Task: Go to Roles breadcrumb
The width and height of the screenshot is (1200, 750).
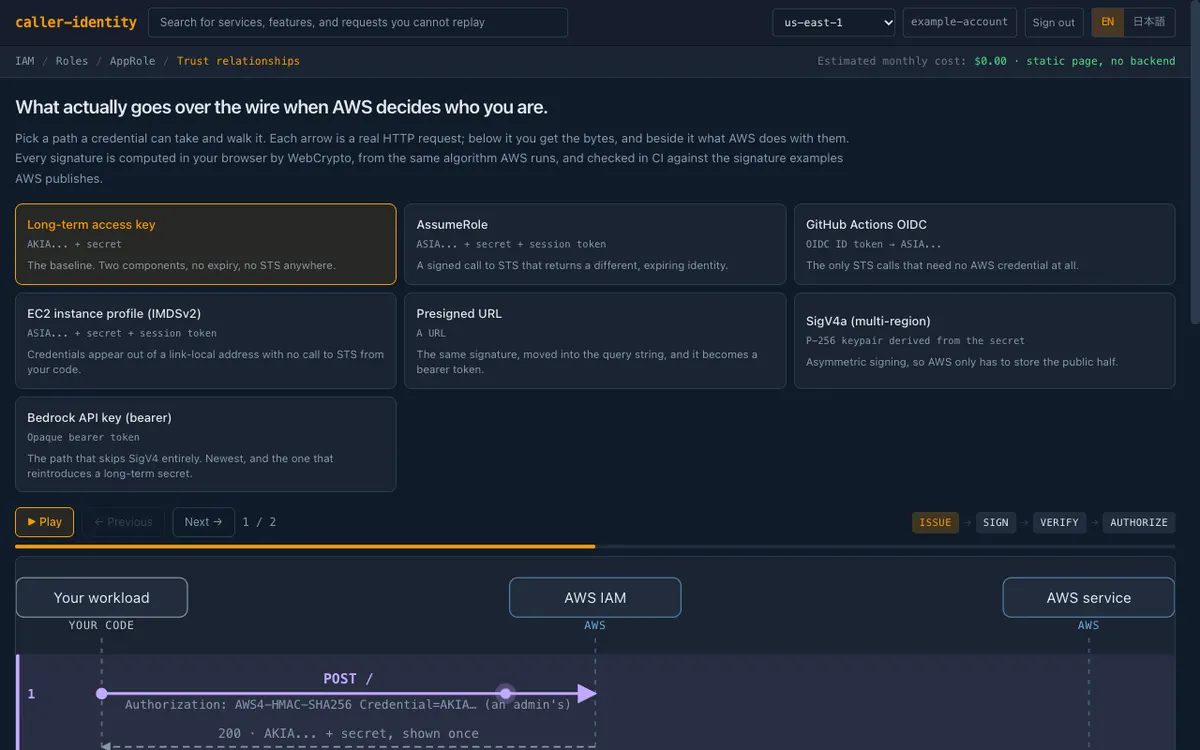Action: click(x=72, y=61)
